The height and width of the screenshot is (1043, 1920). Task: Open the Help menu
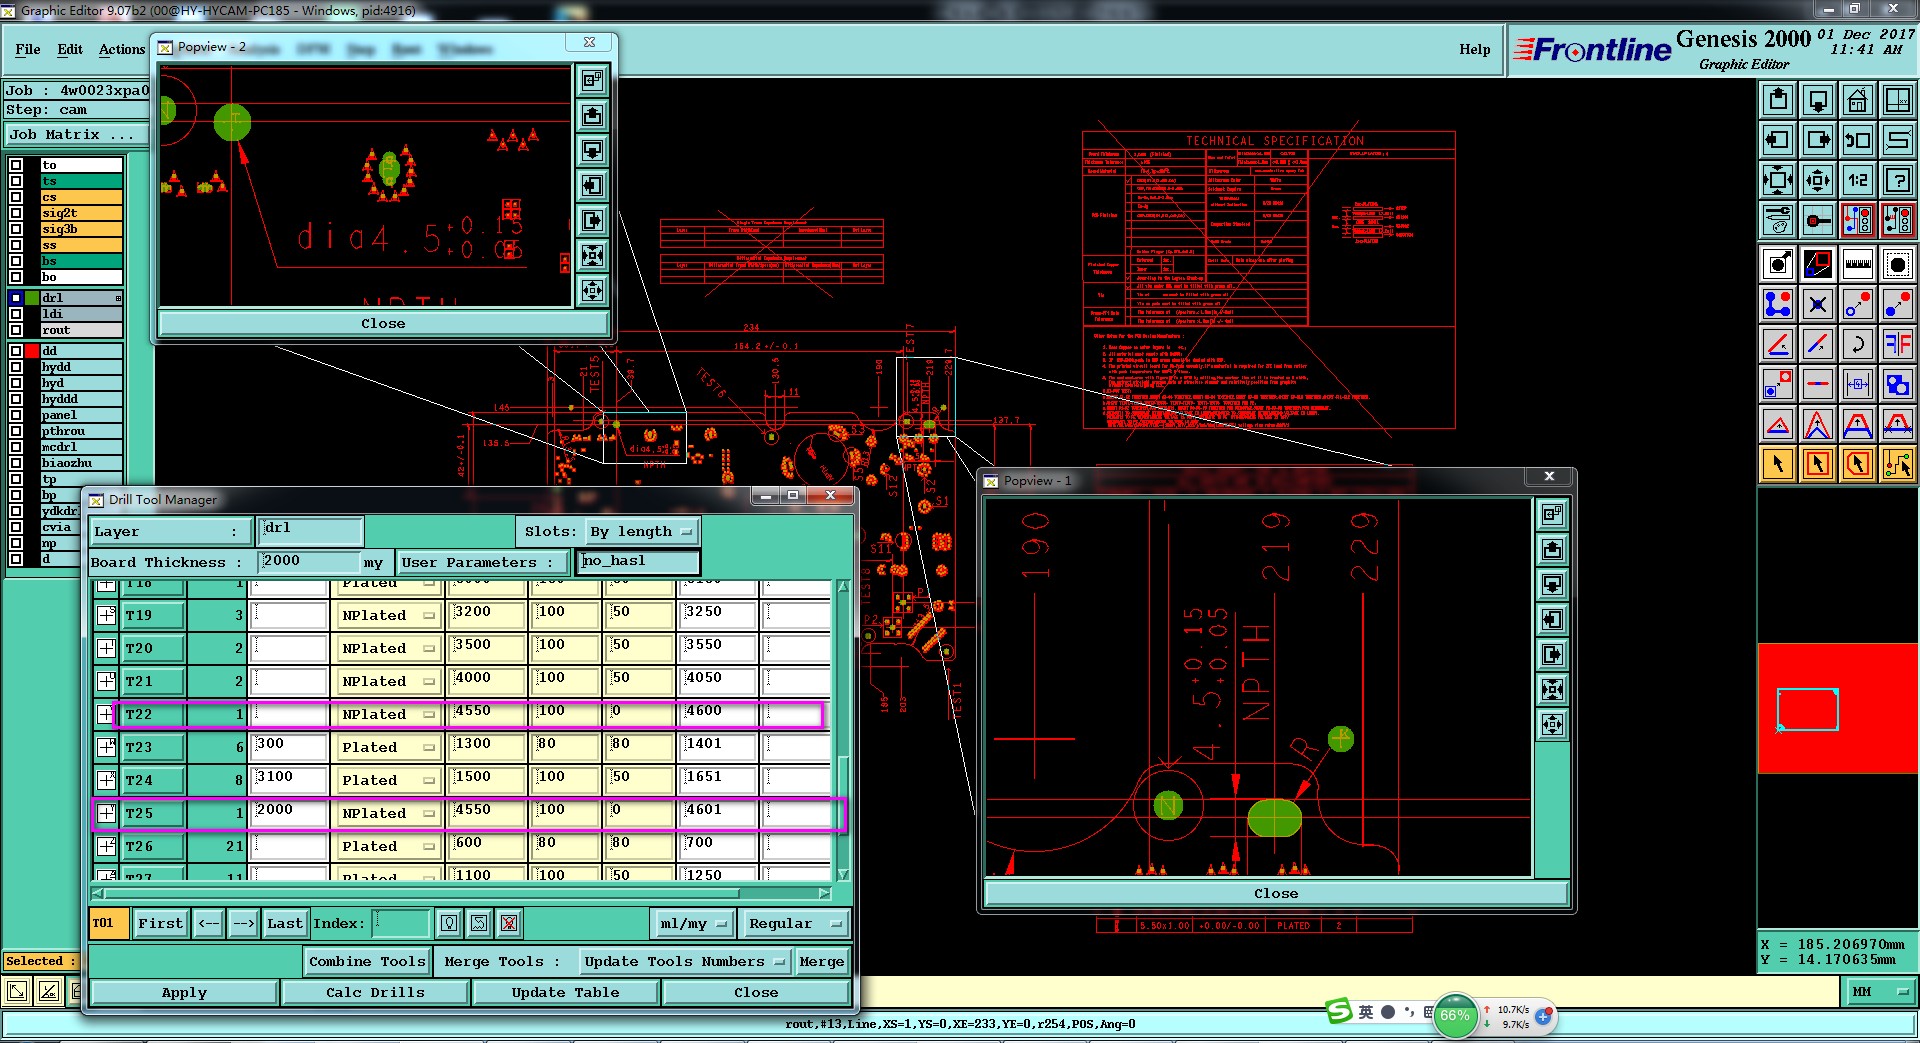click(x=1474, y=49)
